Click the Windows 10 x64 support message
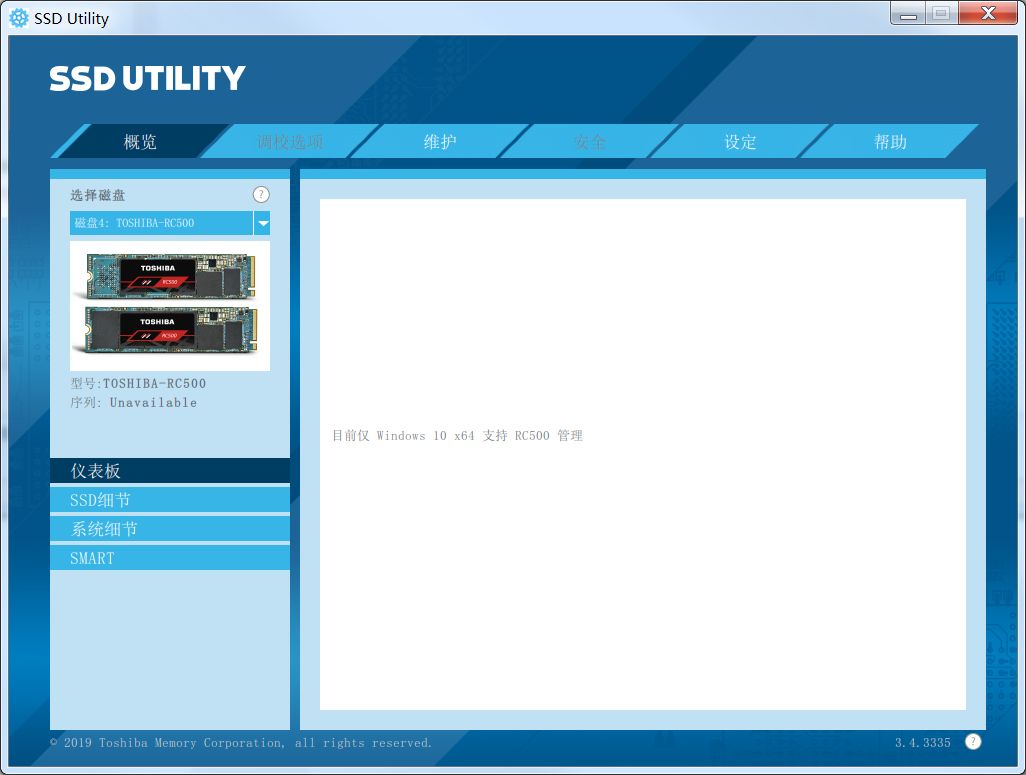 [457, 436]
